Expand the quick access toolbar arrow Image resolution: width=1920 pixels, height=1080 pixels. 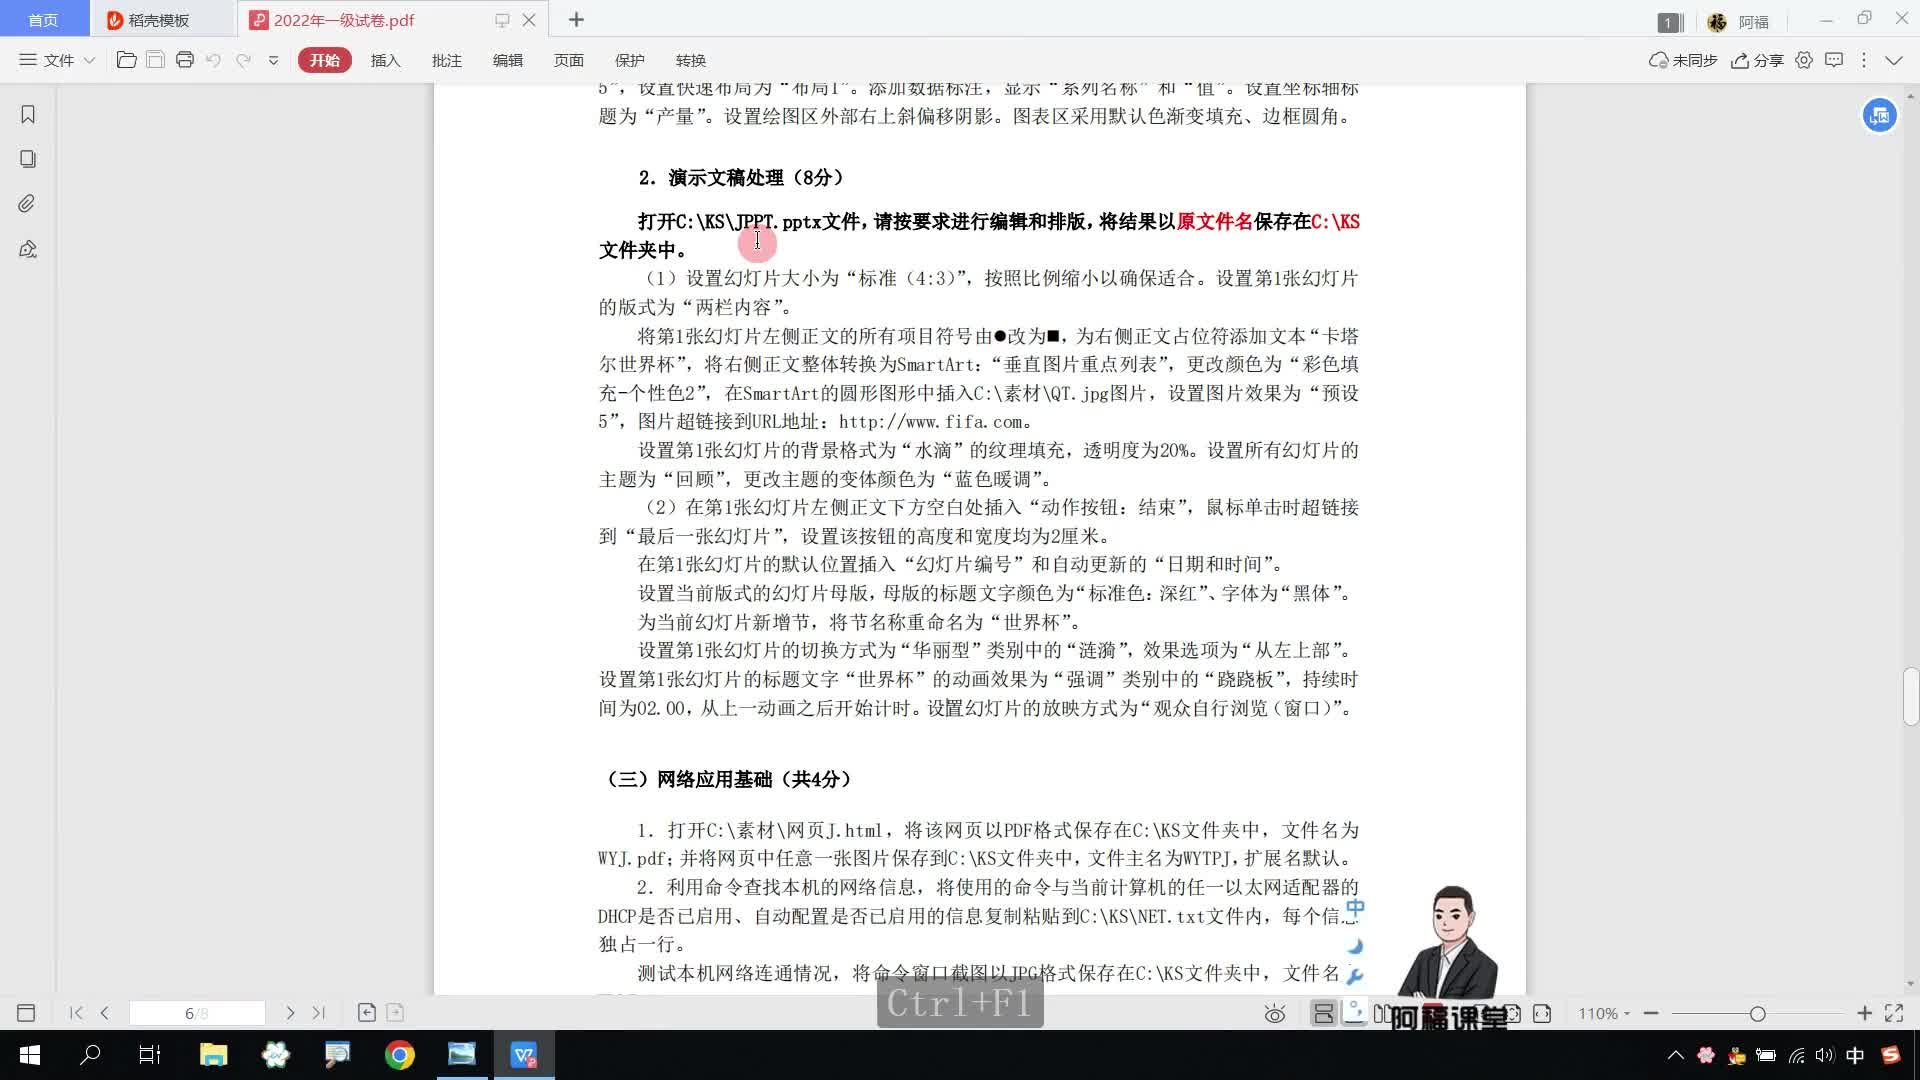click(x=273, y=60)
